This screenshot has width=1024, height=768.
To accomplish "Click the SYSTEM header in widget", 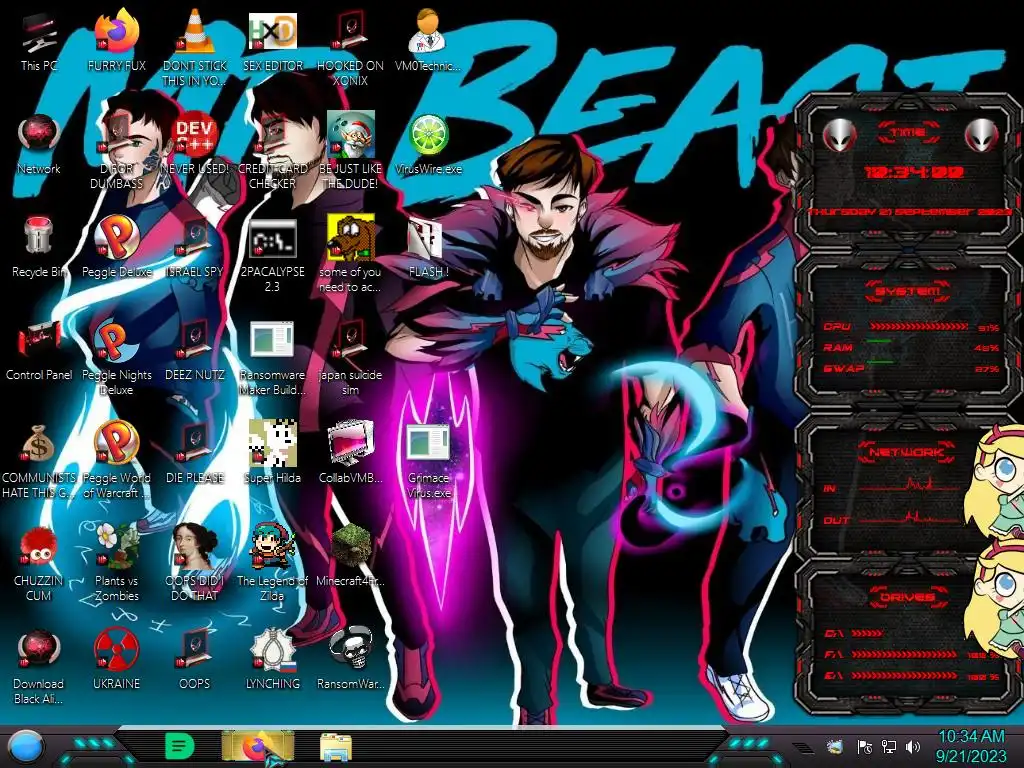I will (x=908, y=291).
